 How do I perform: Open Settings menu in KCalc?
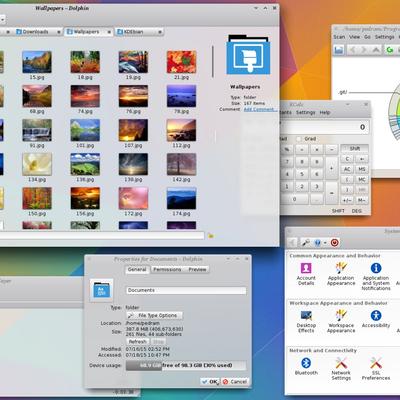pos(305,113)
